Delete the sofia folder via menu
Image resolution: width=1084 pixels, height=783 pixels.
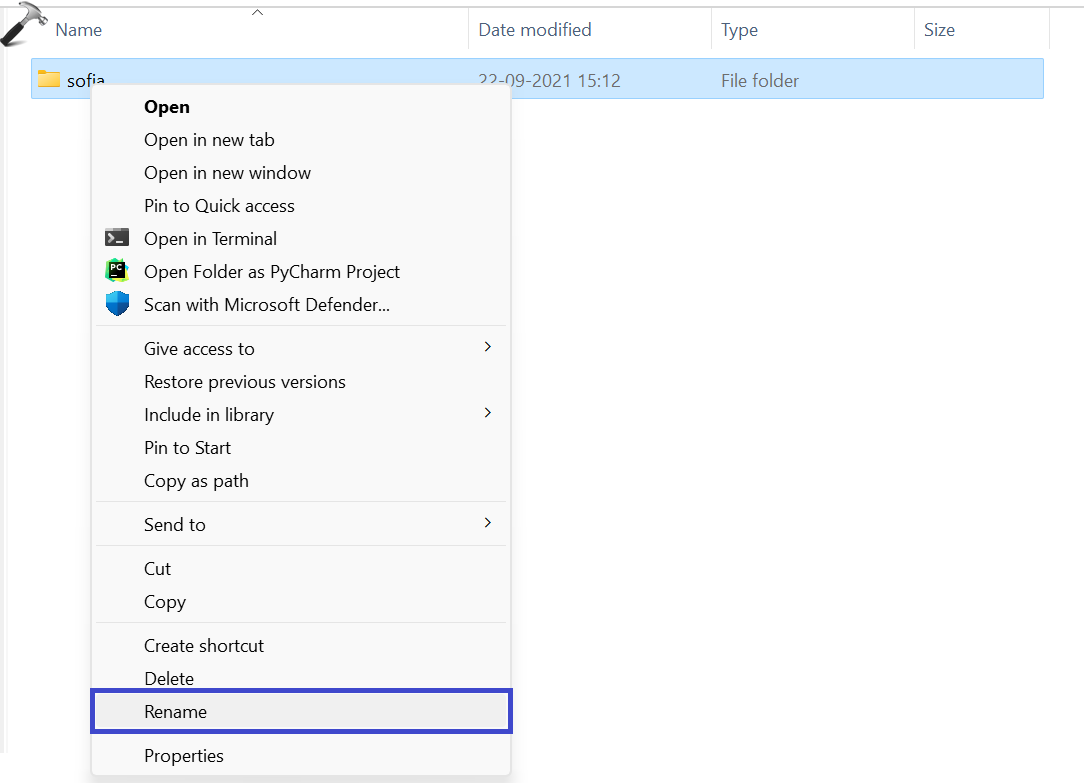coord(169,679)
